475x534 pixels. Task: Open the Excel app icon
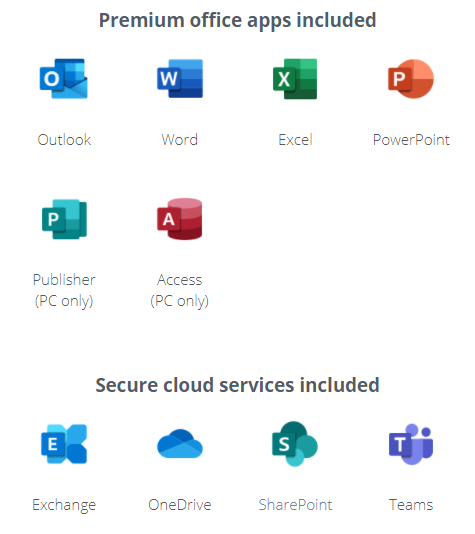[x=295, y=79]
